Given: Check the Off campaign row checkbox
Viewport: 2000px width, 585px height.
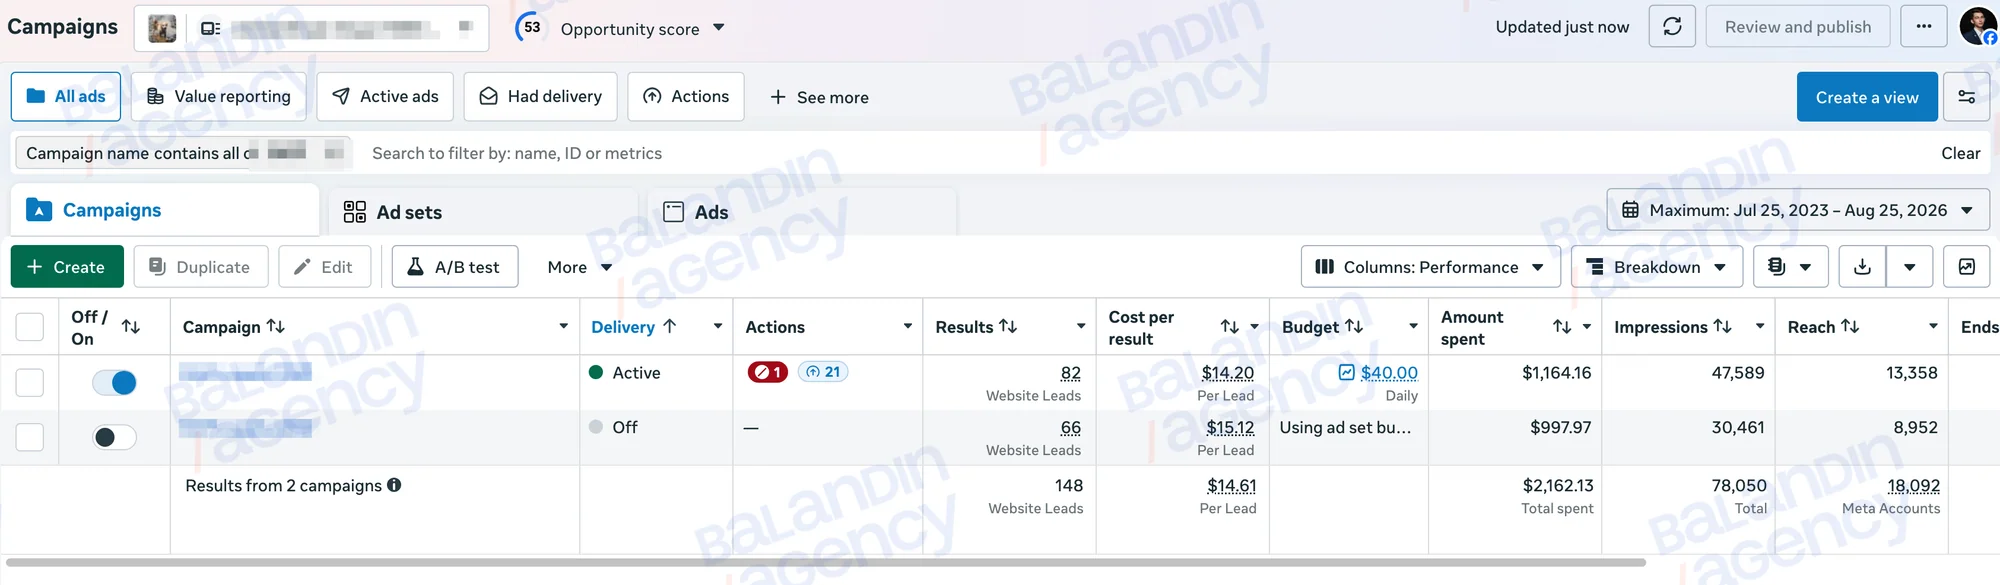Looking at the screenshot, I should [30, 437].
